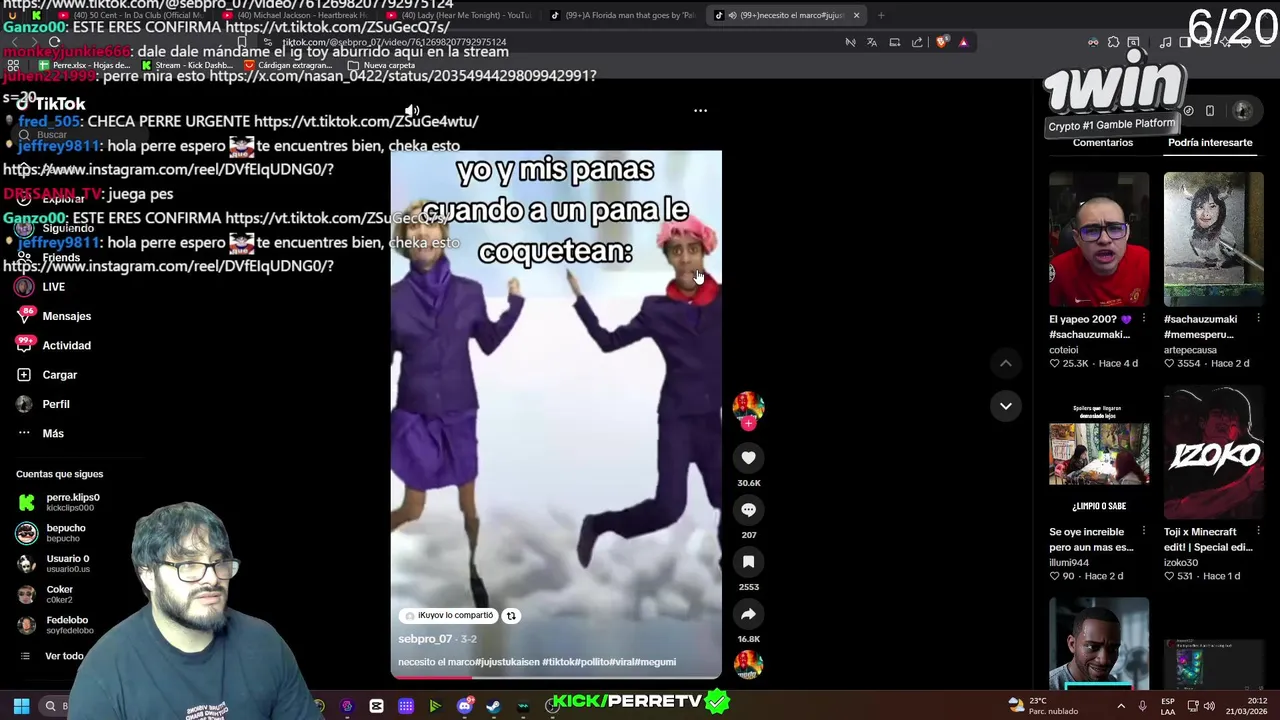Open followed account bepucho
Viewport: 1280px width, 720px height.
[51, 533]
